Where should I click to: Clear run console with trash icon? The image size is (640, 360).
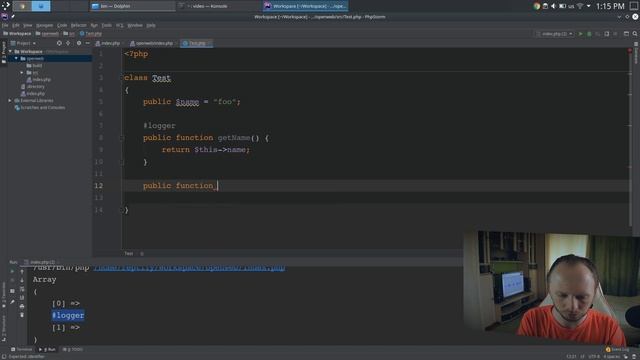coord(22,315)
